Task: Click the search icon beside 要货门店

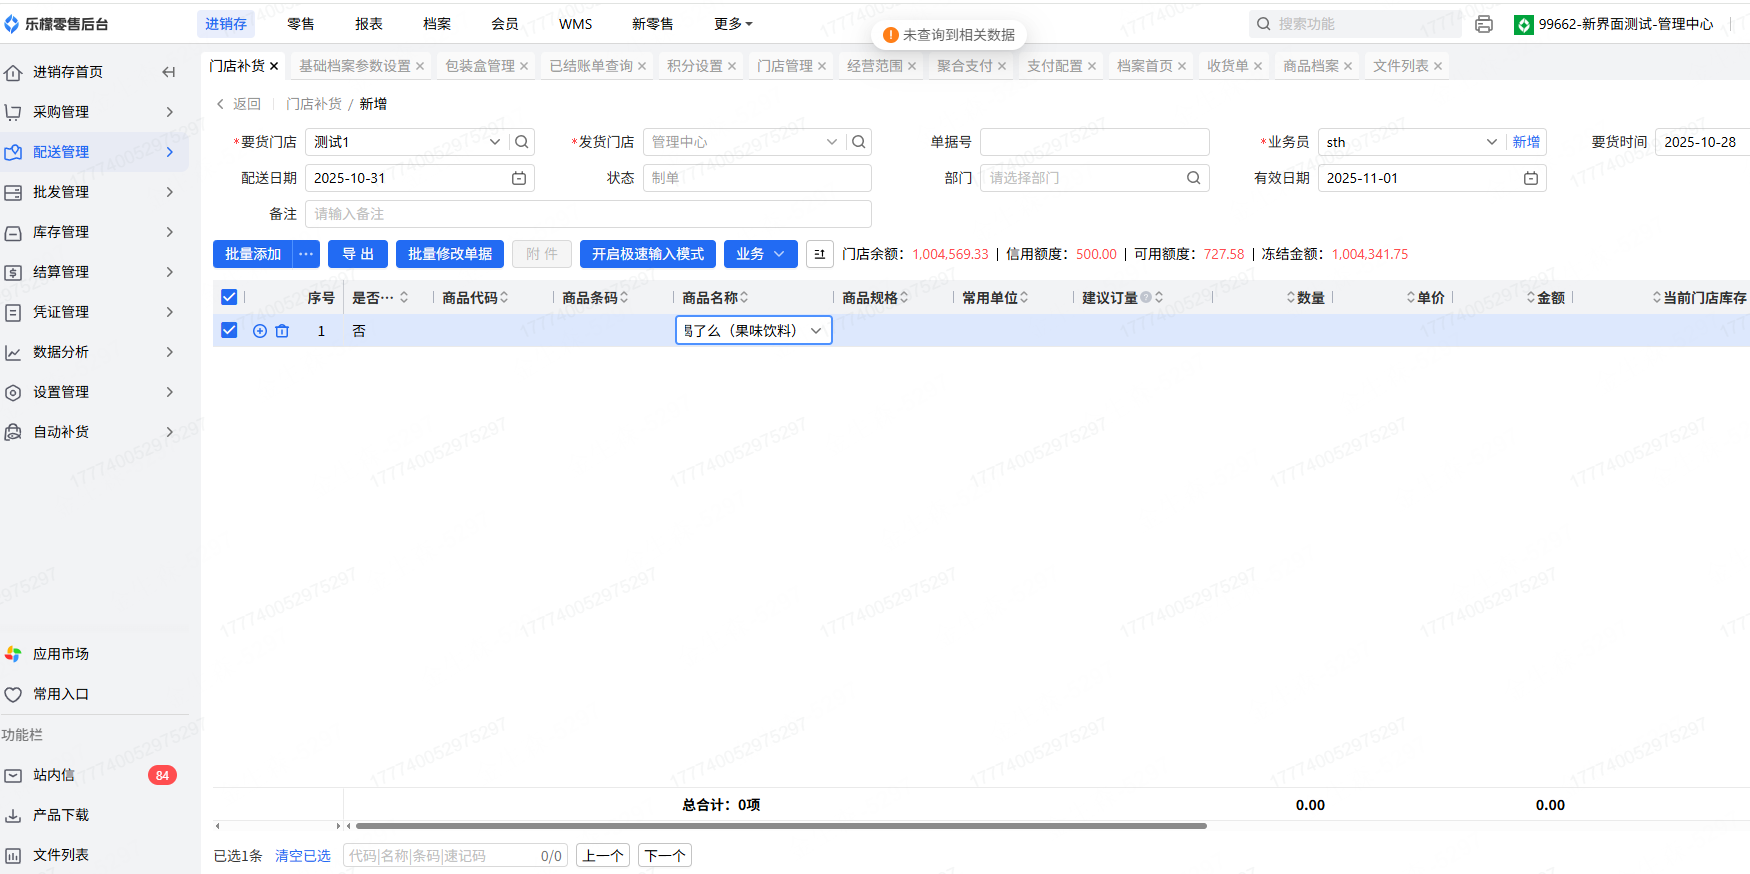Action: click(x=522, y=142)
